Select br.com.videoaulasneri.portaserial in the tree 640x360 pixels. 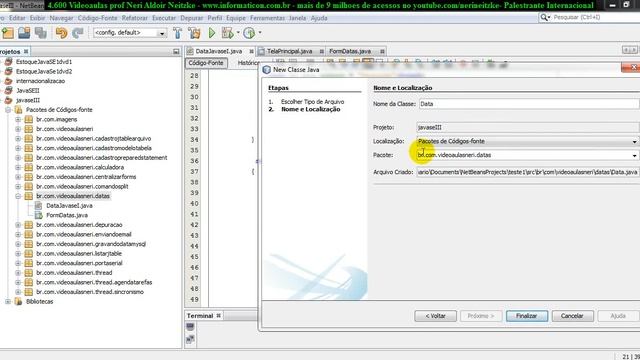tap(79, 263)
